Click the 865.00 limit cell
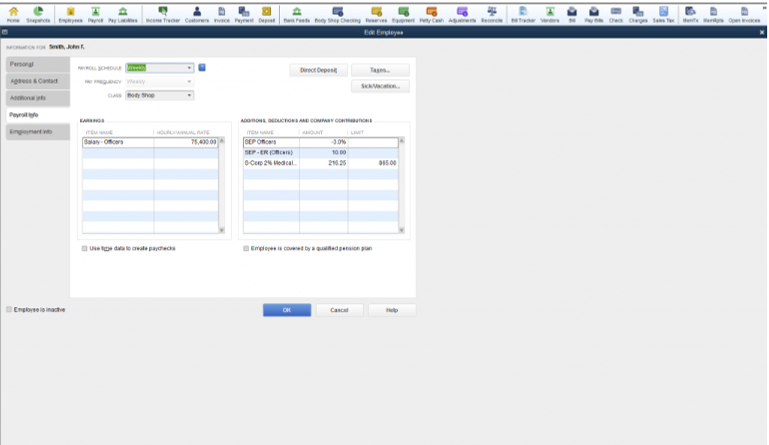Screen dimensions: 769x445 click(x=373, y=163)
